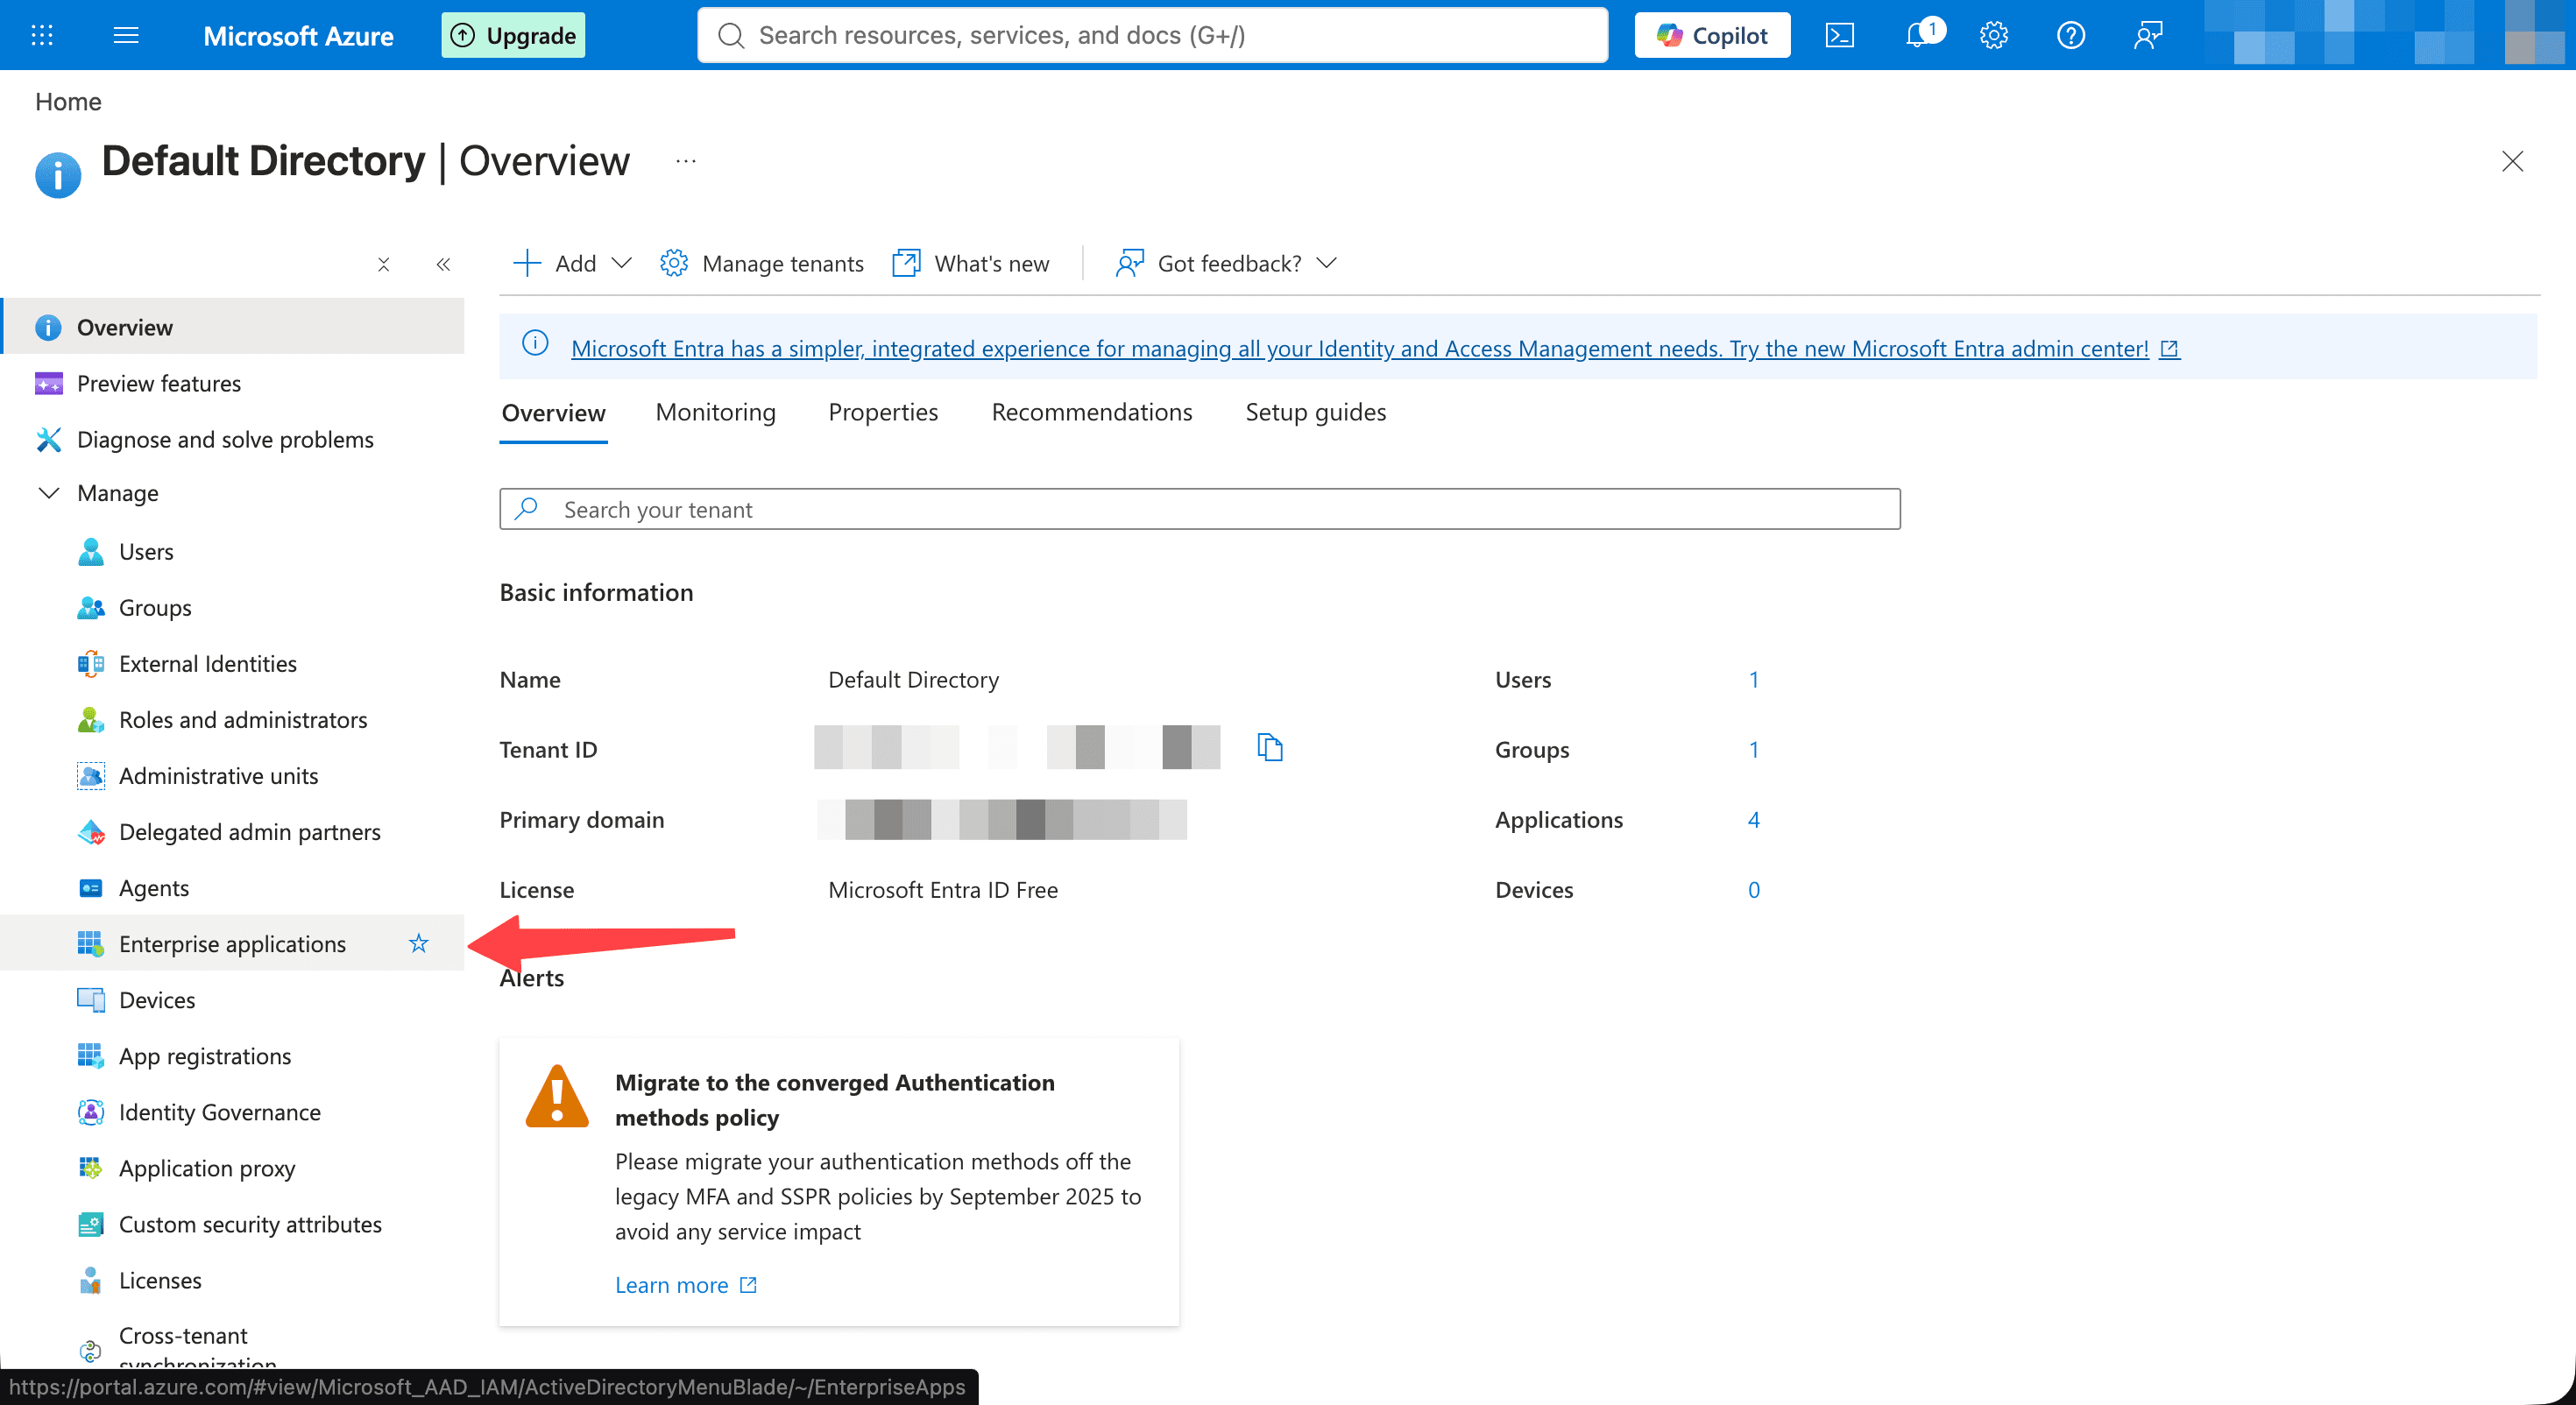Open the Azure app launcher grid icon
The height and width of the screenshot is (1405, 2576).
pyautogui.click(x=42, y=35)
